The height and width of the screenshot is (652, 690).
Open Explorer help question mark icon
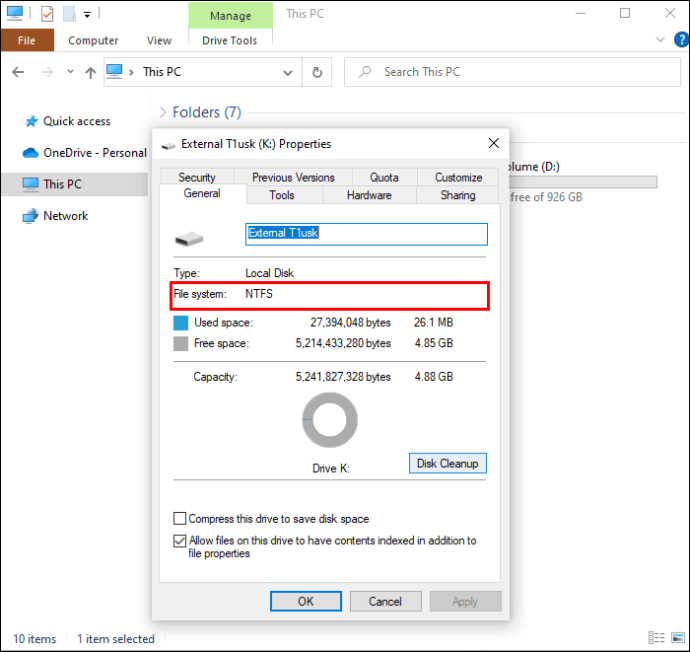click(681, 40)
